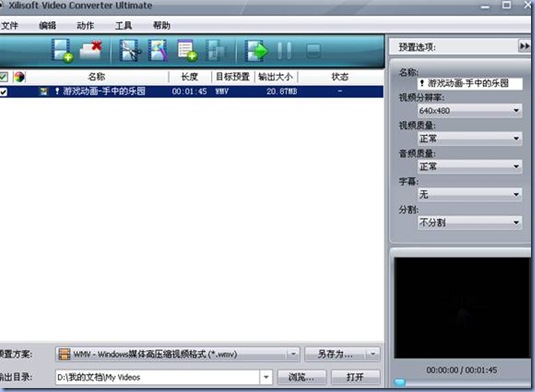The height and width of the screenshot is (392, 535).
Task: Expand the output directory dropdown arrow
Action: coord(266,377)
